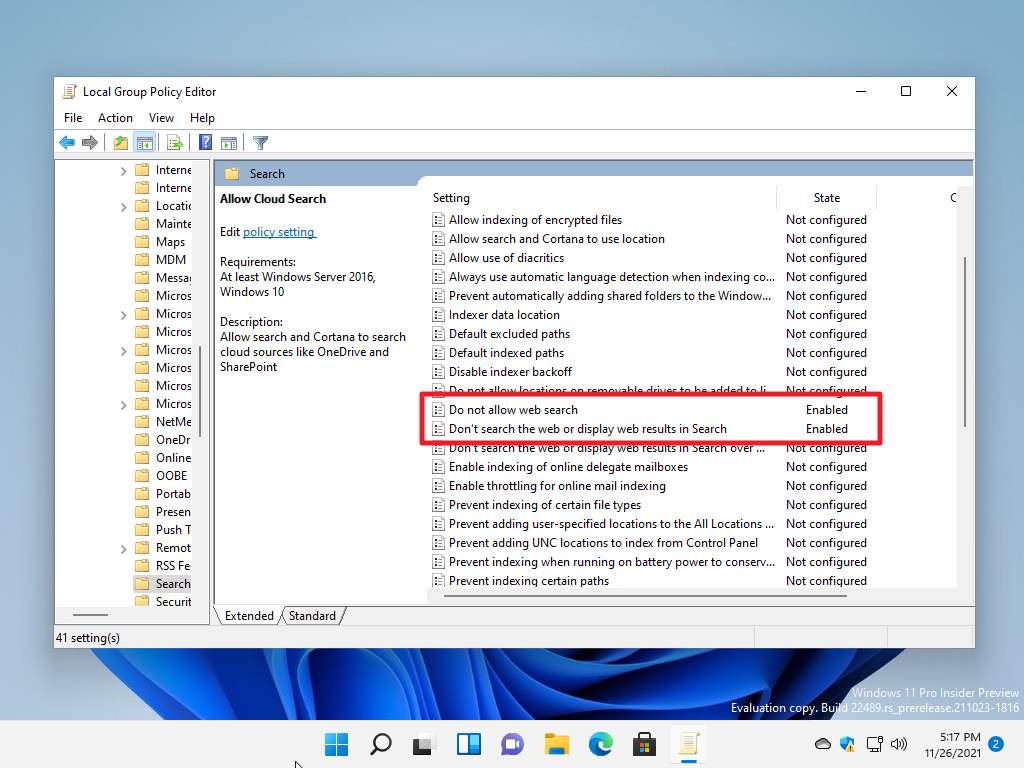Click the Setting column header
The height and width of the screenshot is (768, 1024).
(451, 198)
